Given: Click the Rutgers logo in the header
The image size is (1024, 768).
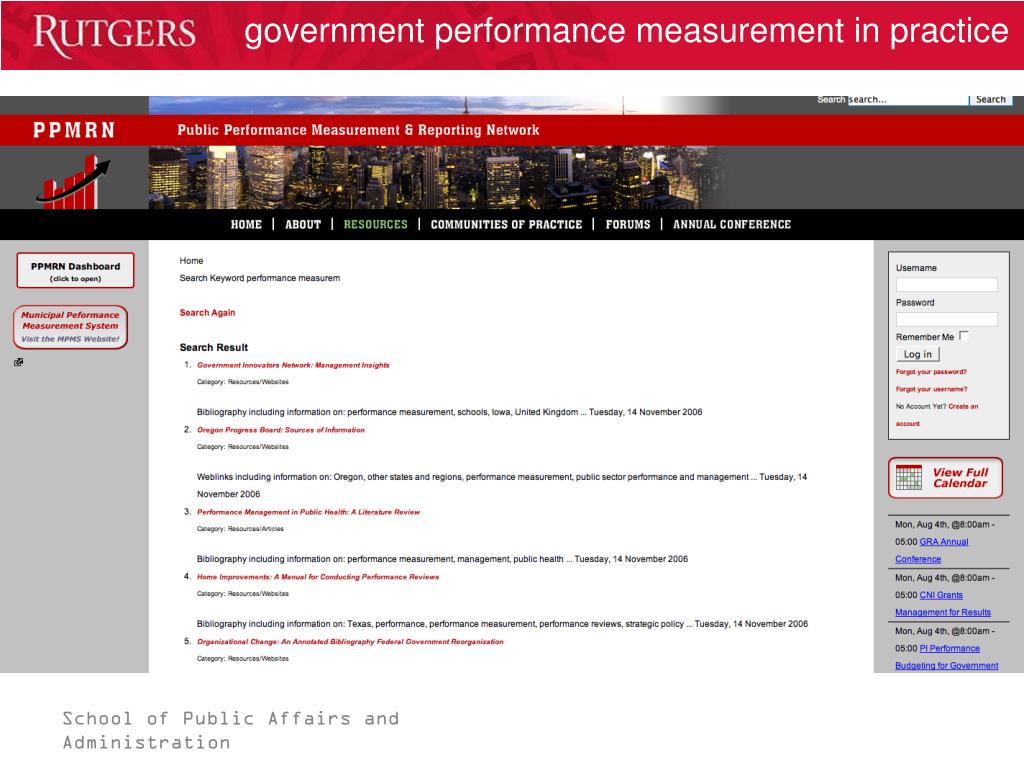Looking at the screenshot, I should coord(114,35).
